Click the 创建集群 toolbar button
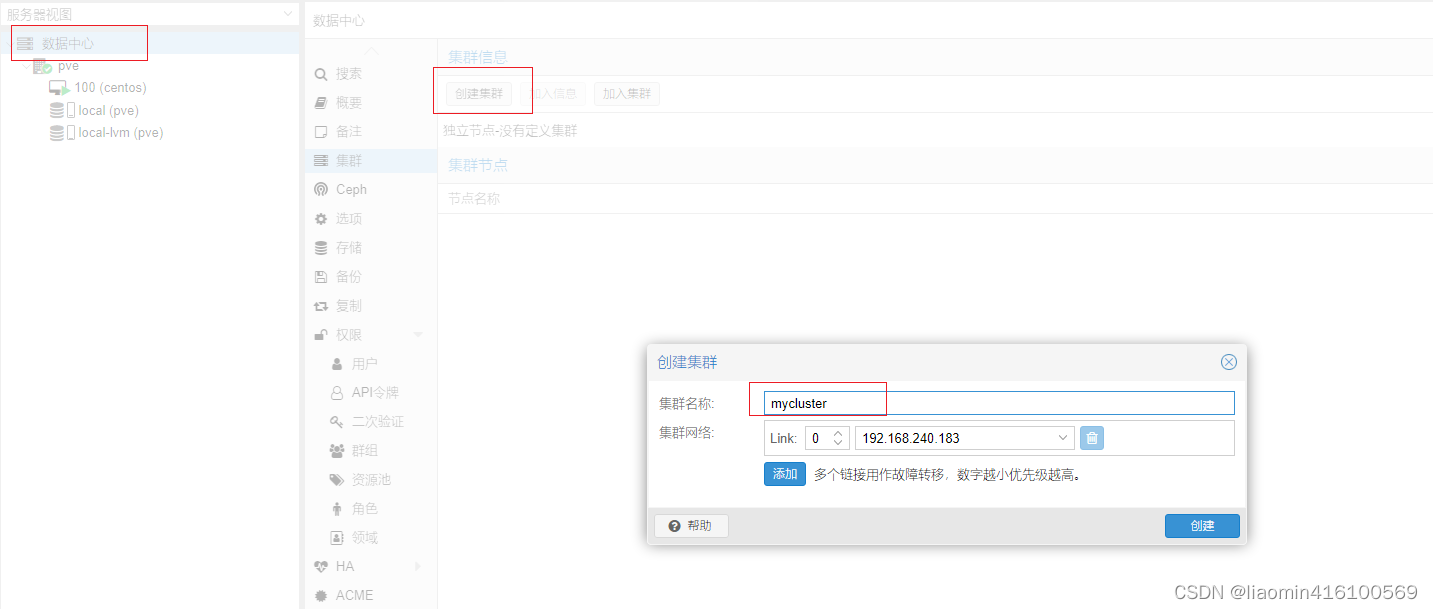 click(479, 94)
